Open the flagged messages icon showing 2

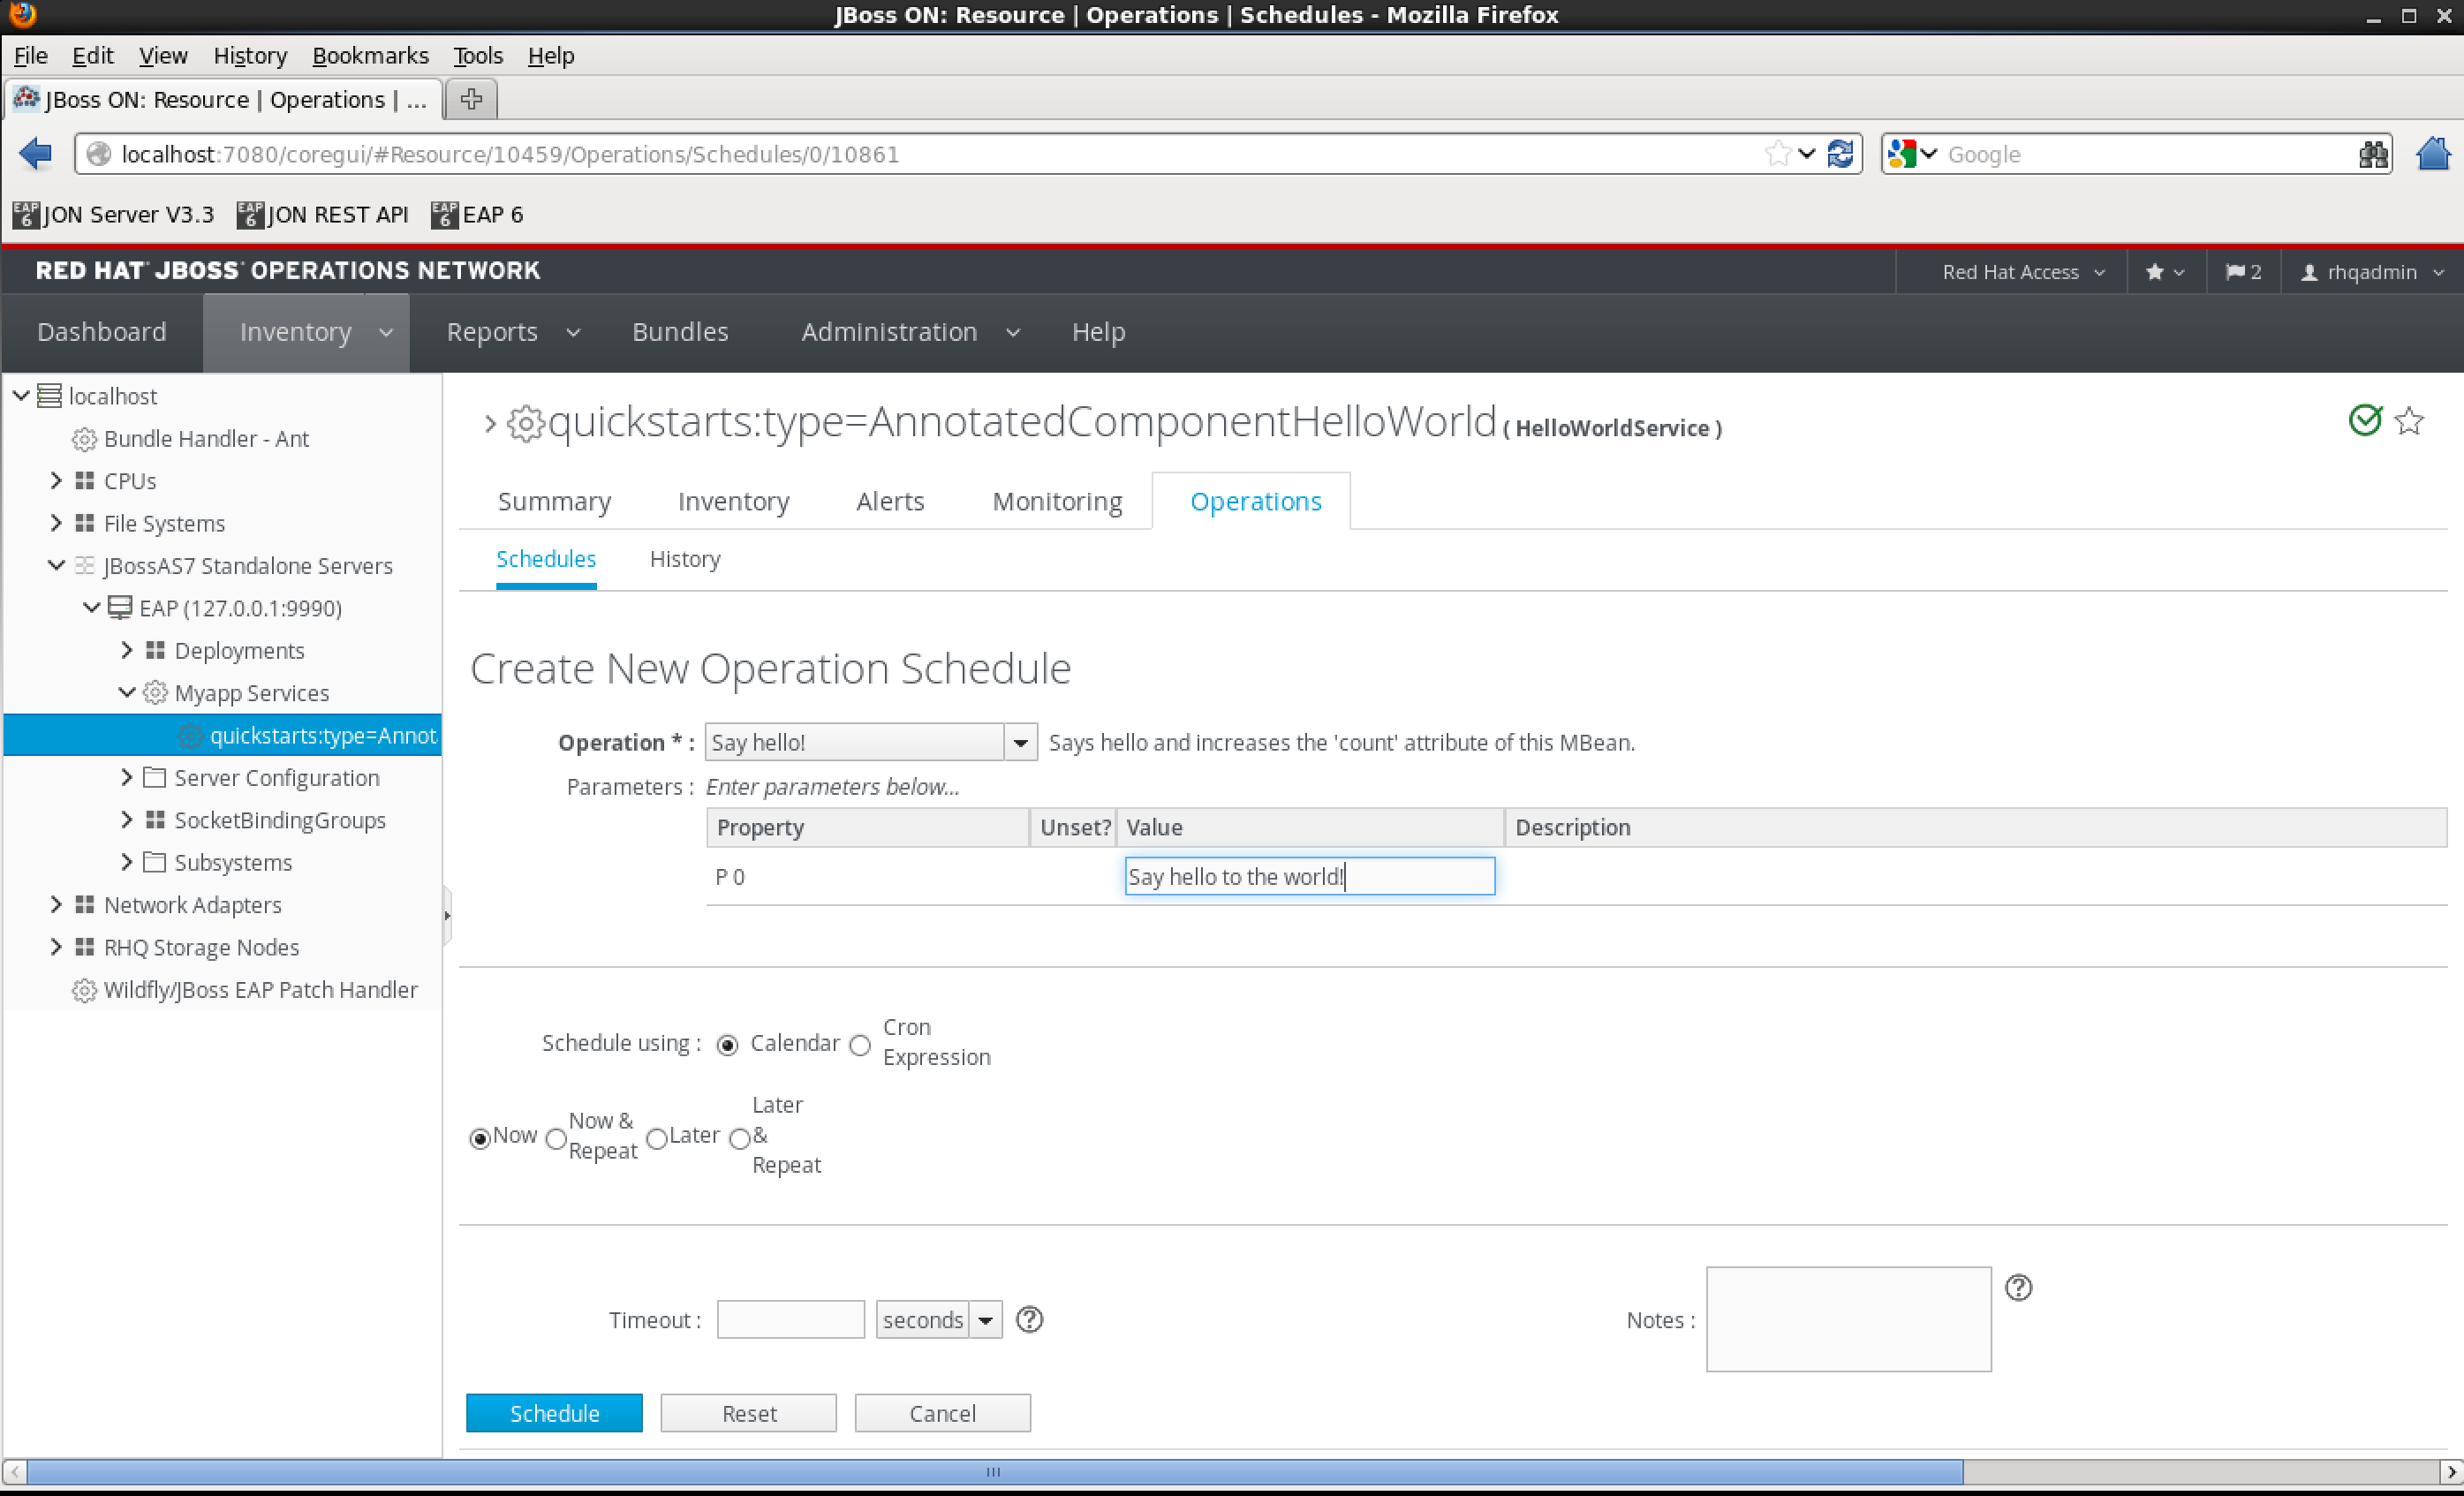[2243, 272]
